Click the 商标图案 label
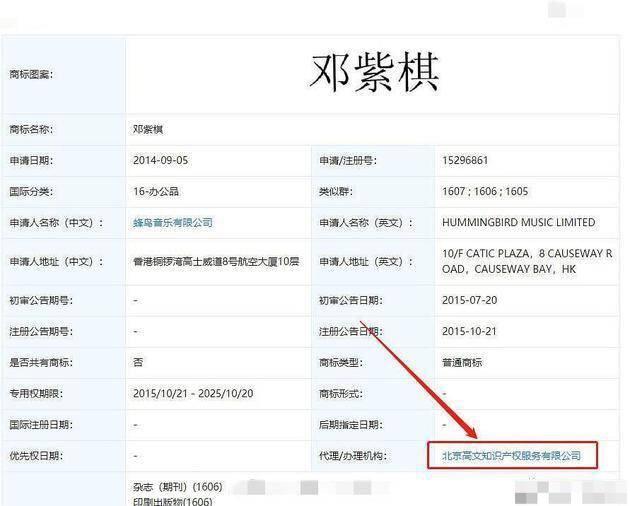630x506 pixels. click(31, 74)
